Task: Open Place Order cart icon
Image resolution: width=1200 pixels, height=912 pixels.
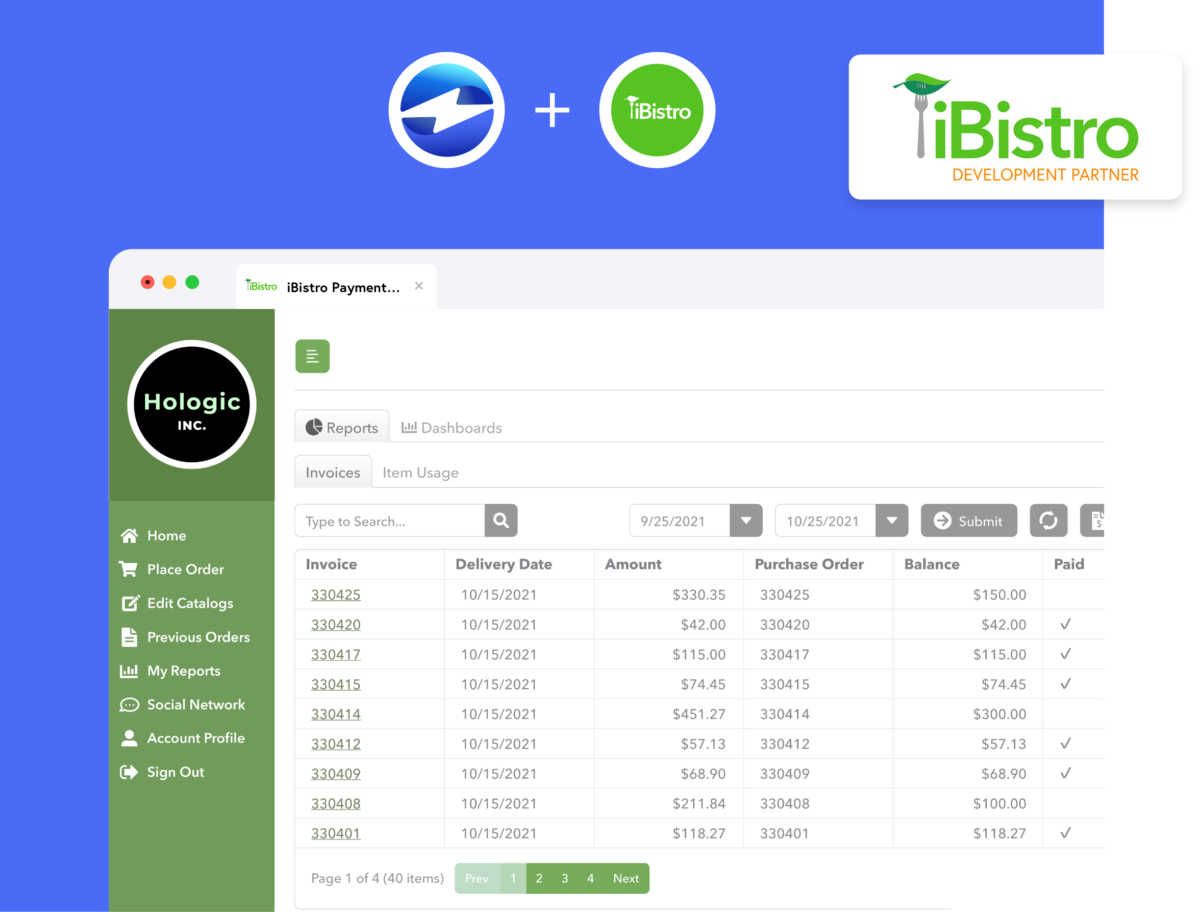Action: coord(129,570)
